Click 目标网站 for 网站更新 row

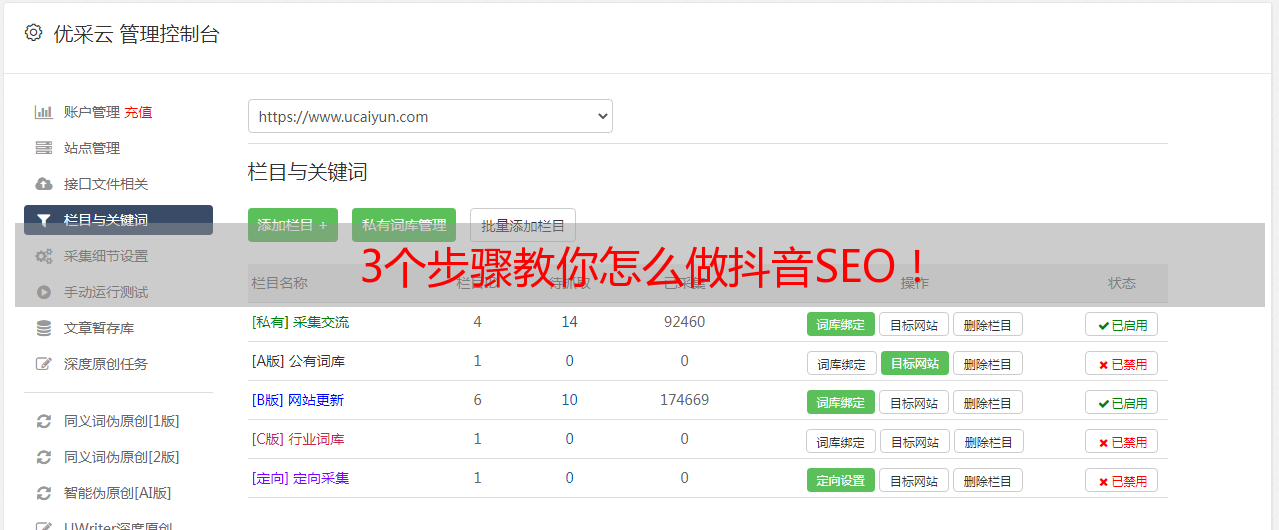tap(914, 402)
